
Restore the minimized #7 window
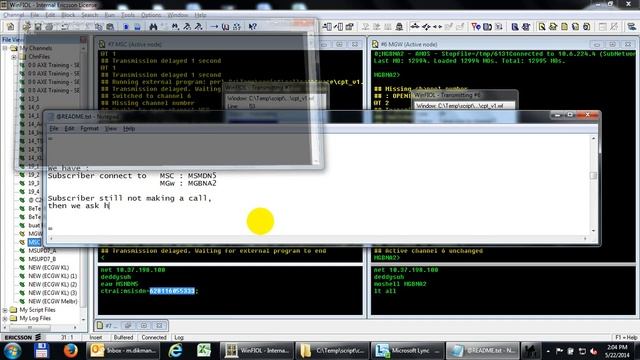point(128,326)
